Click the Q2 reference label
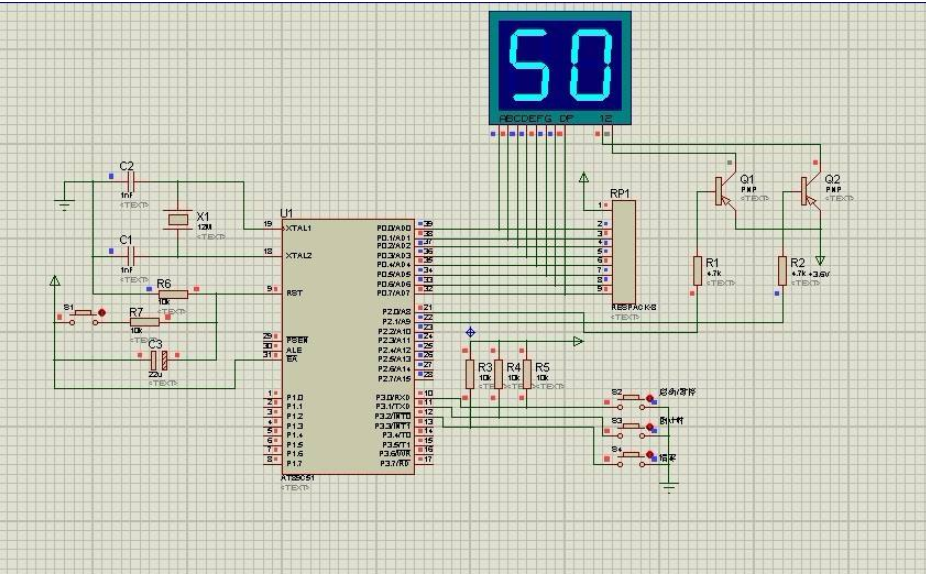 pyautogui.click(x=832, y=179)
